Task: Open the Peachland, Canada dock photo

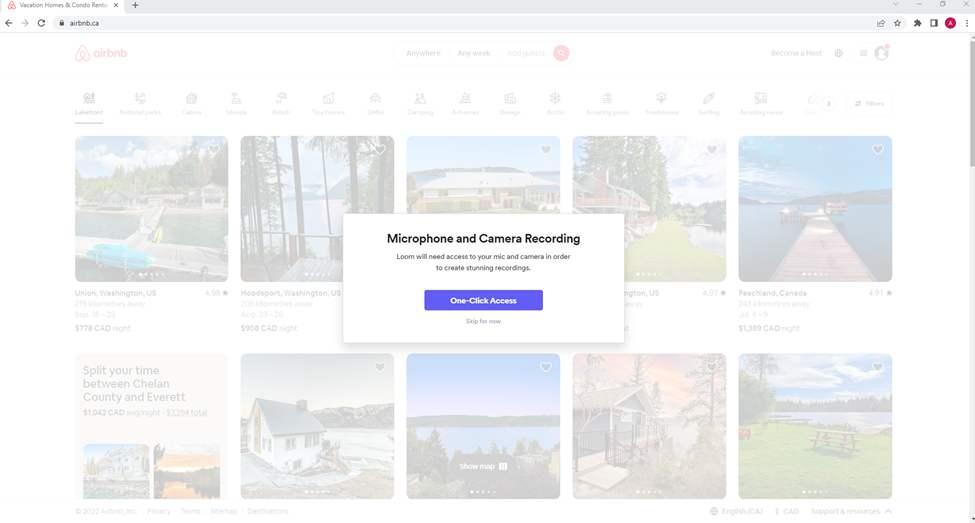Action: click(815, 209)
